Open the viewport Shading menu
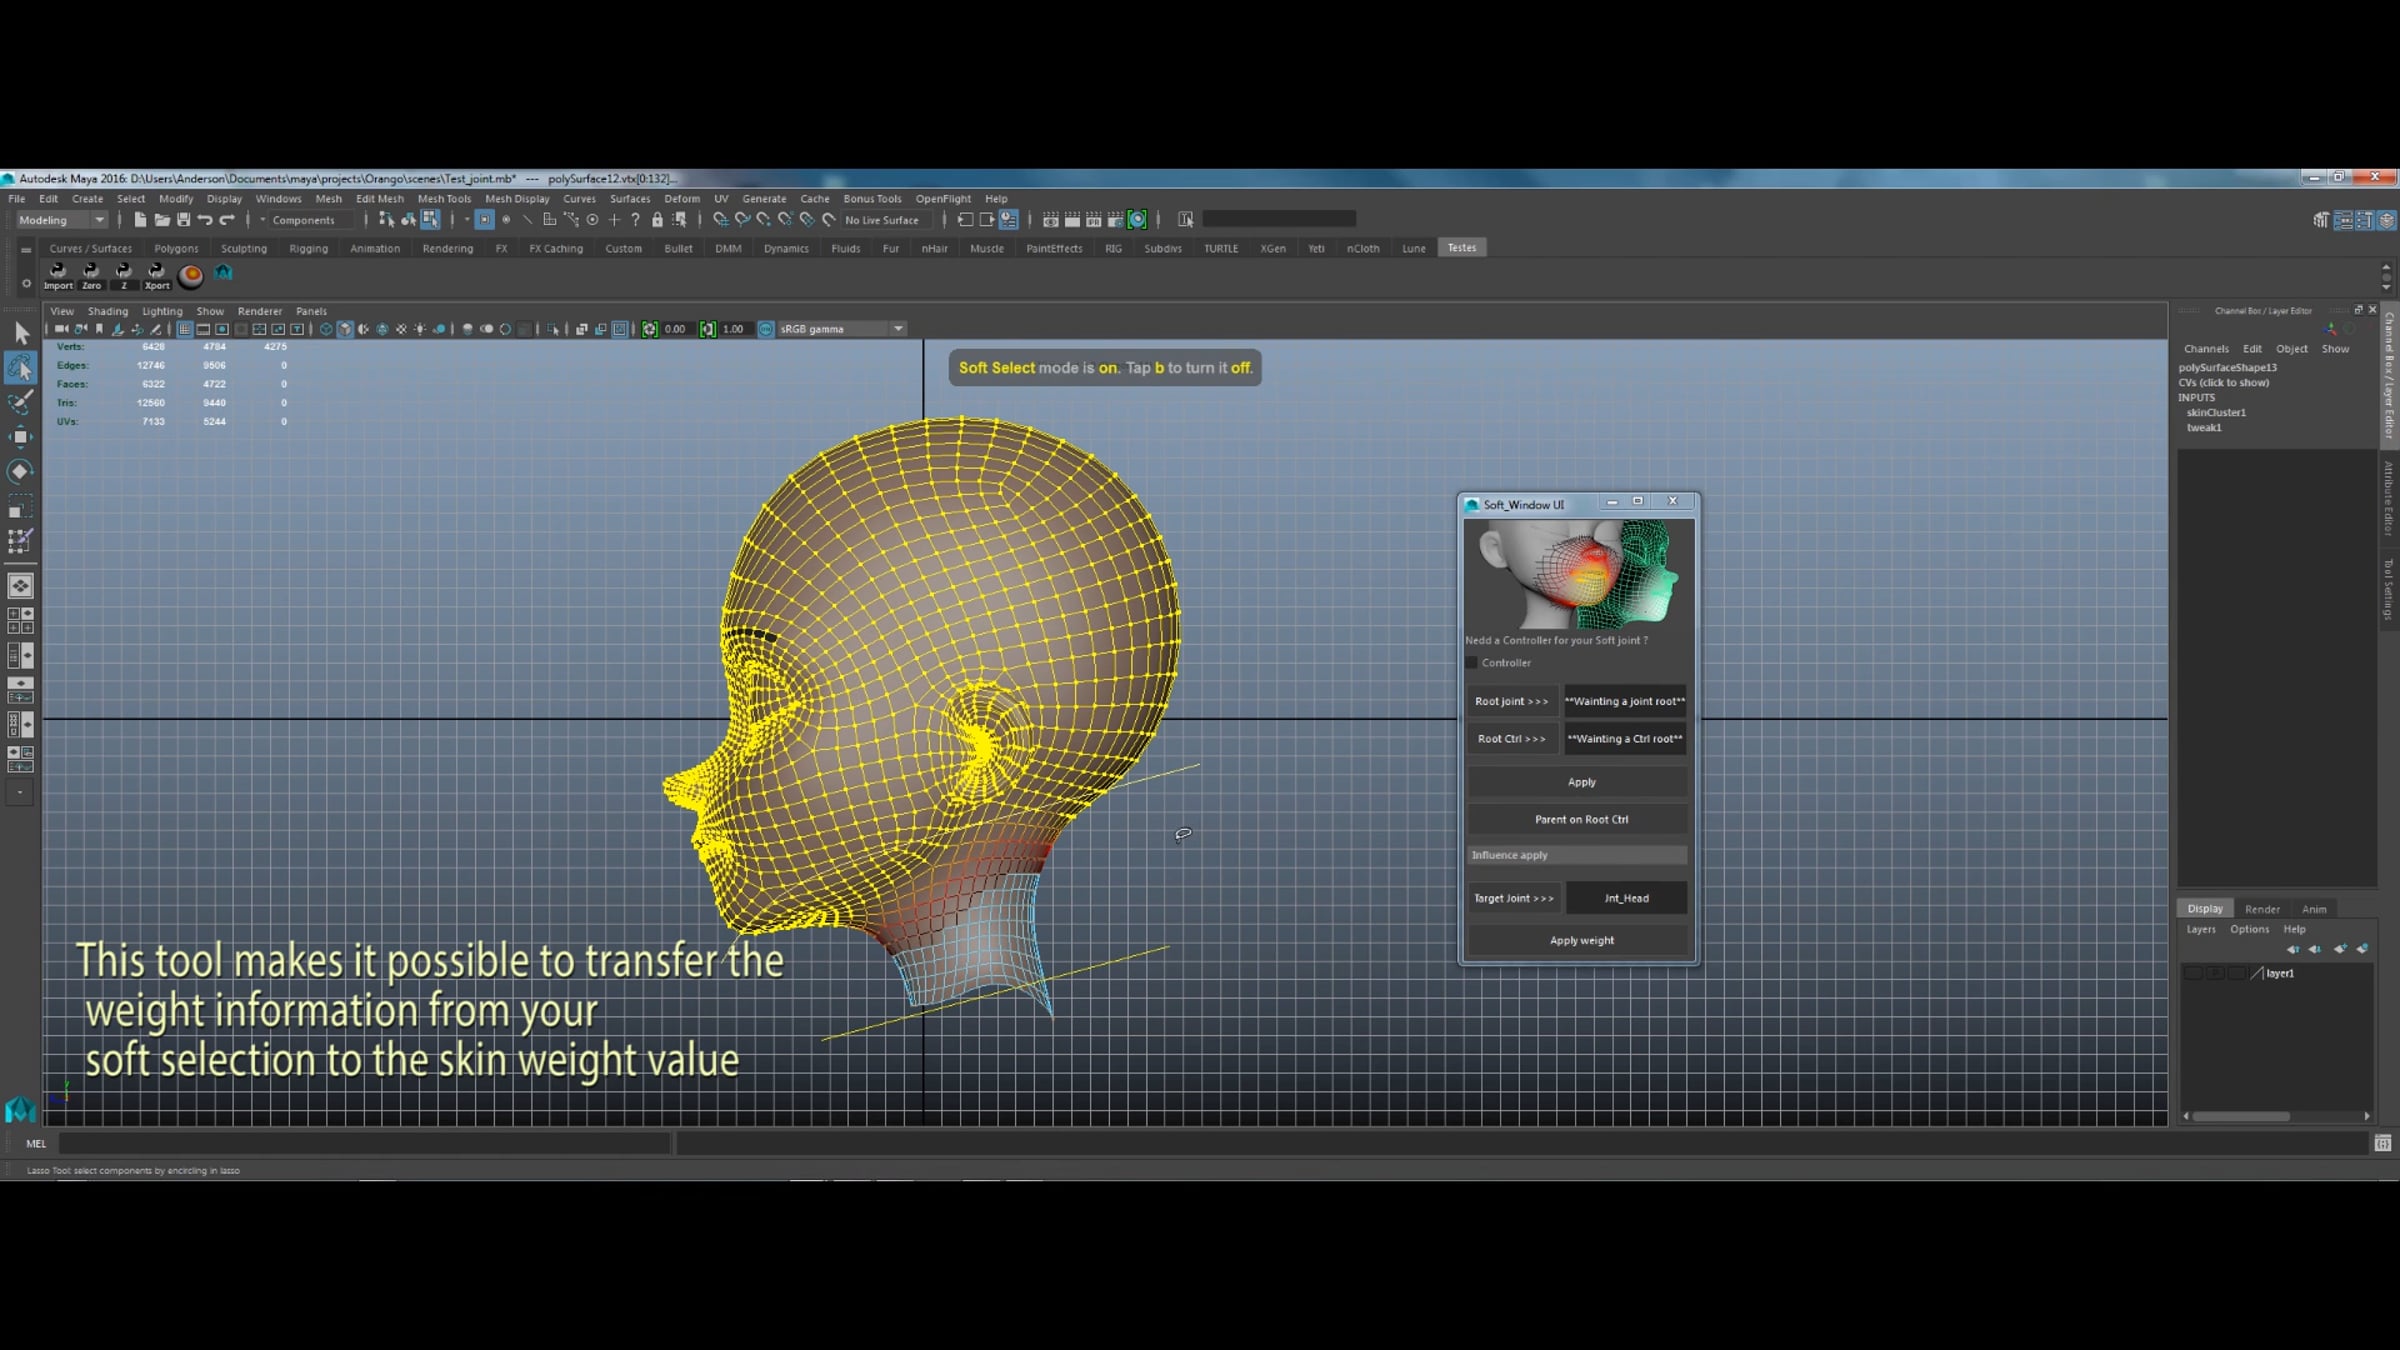2400x1350 pixels. tap(108, 311)
